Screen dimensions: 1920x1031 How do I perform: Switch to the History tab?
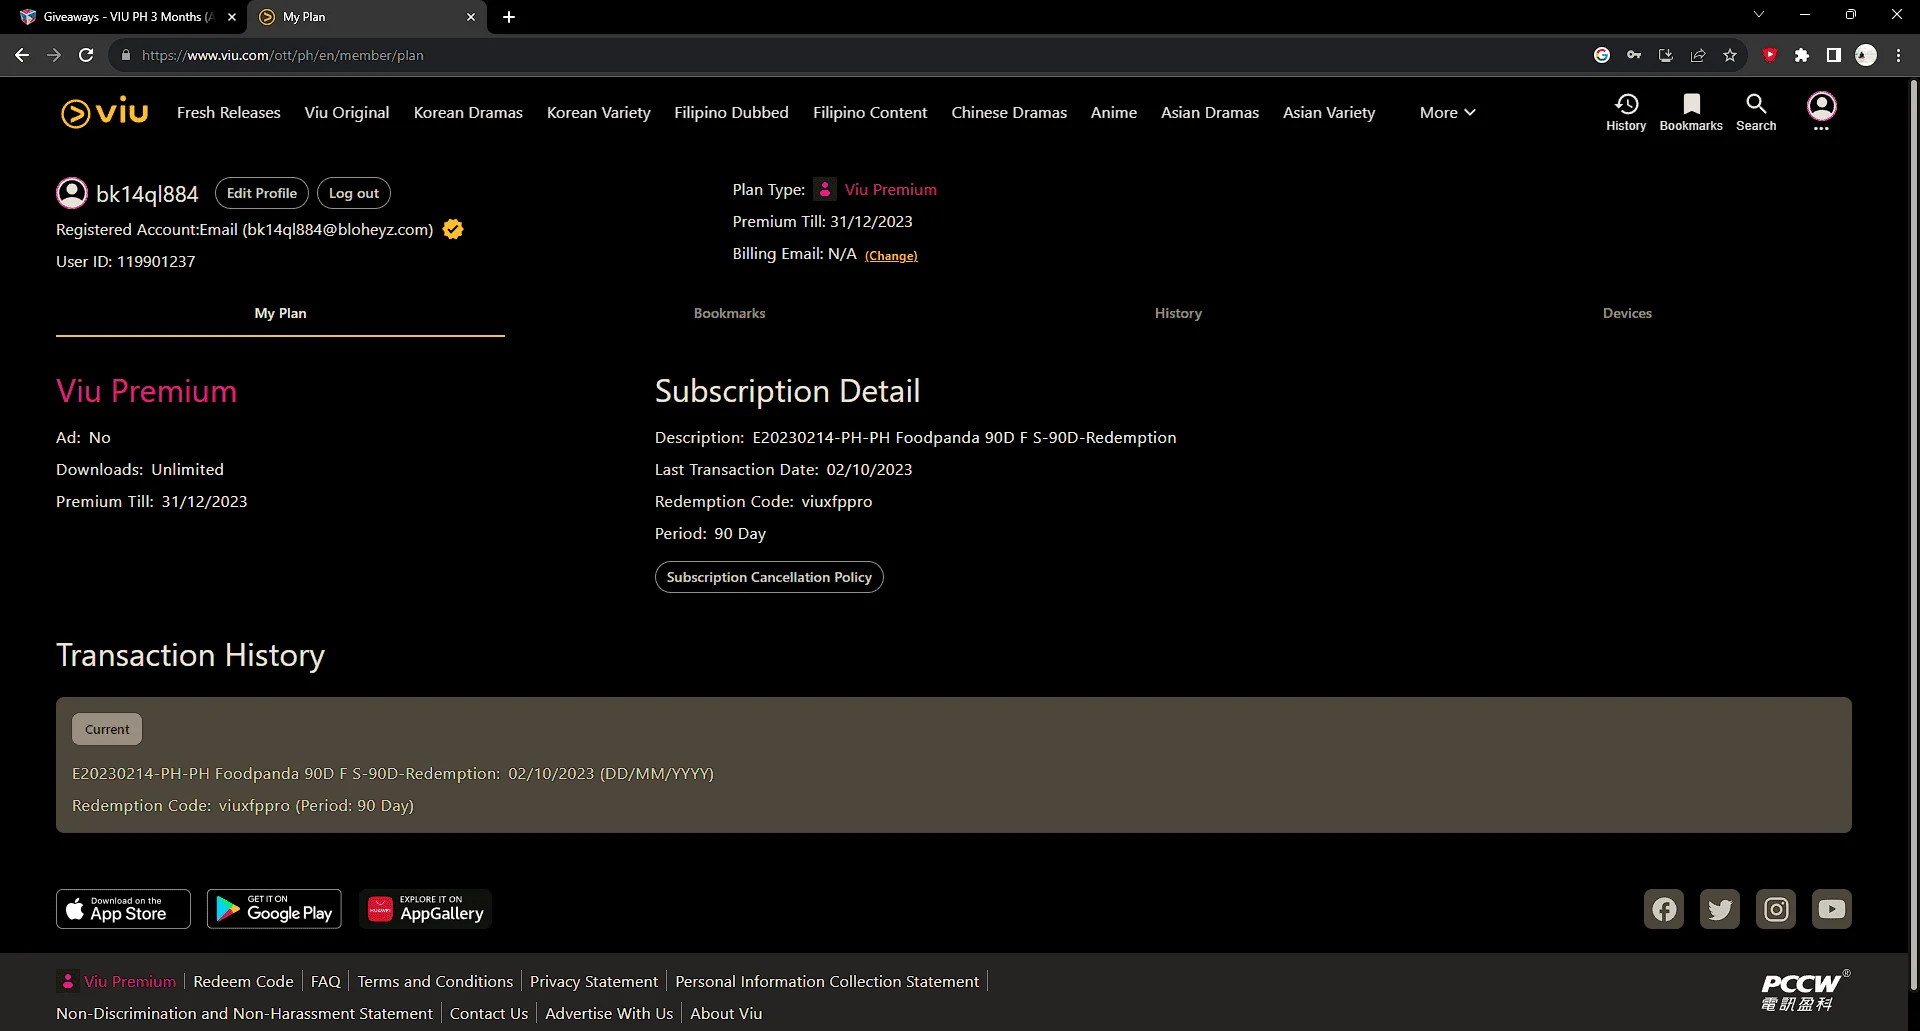tap(1178, 313)
